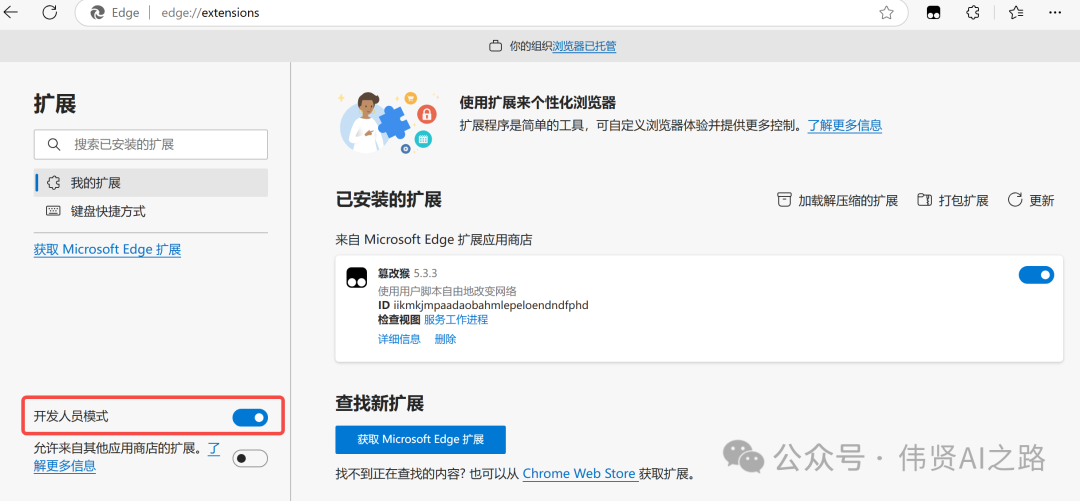Click the address bar edge://extensions
Screen dimensions: 1080x501
[x=210, y=12]
